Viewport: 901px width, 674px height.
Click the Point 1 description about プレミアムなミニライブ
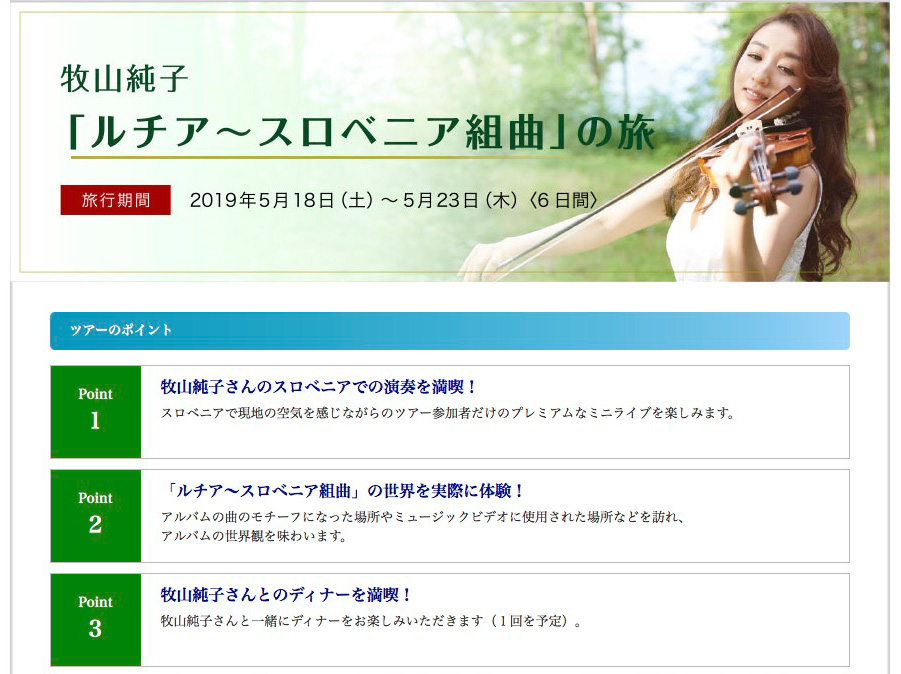447,413
